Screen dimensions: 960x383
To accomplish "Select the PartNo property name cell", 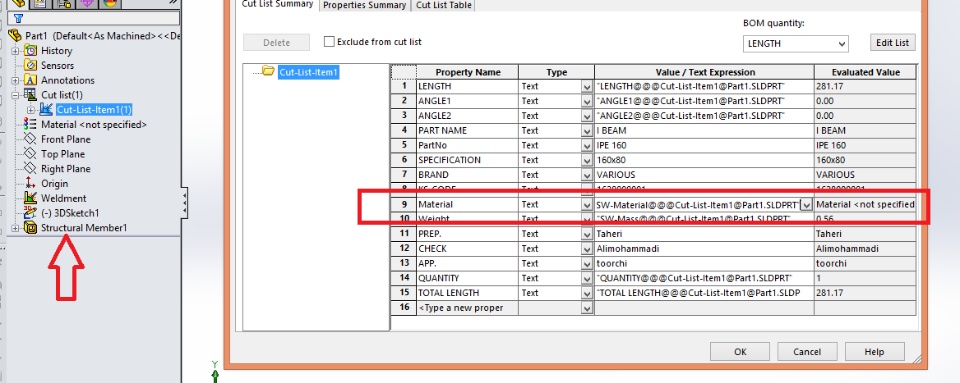I will [x=467, y=145].
